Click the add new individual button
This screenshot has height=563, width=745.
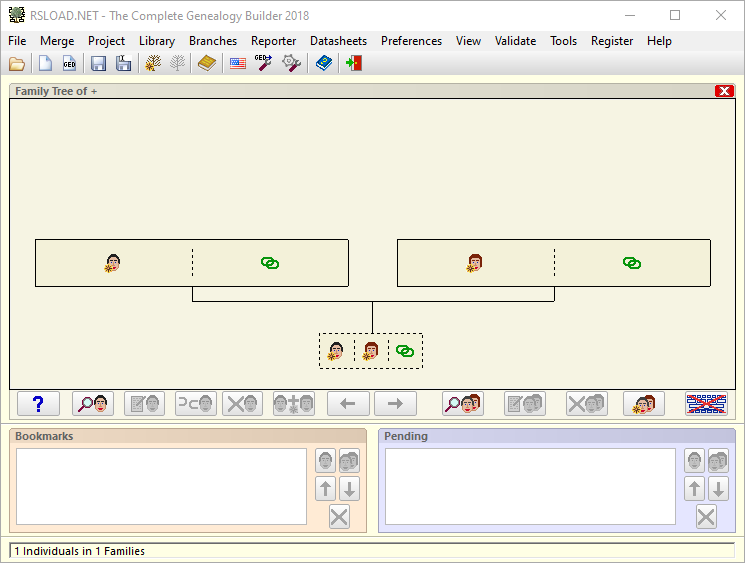(294, 404)
